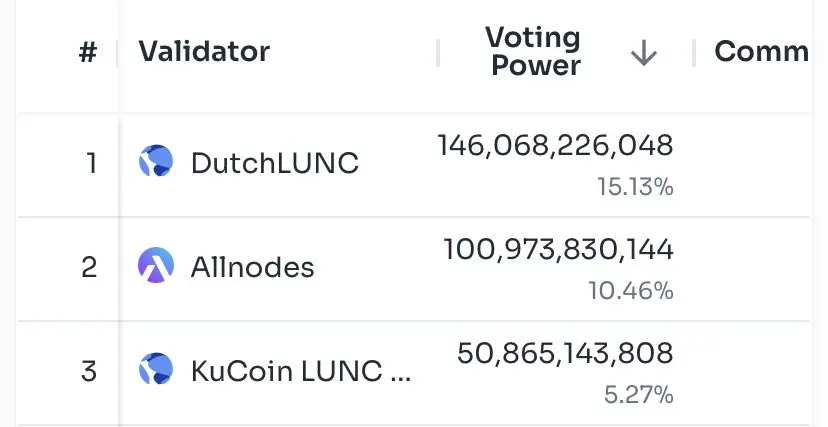This screenshot has height=427, width=828.
Task: Click the 15.13% voting share text
Action: pyautogui.click(x=635, y=187)
